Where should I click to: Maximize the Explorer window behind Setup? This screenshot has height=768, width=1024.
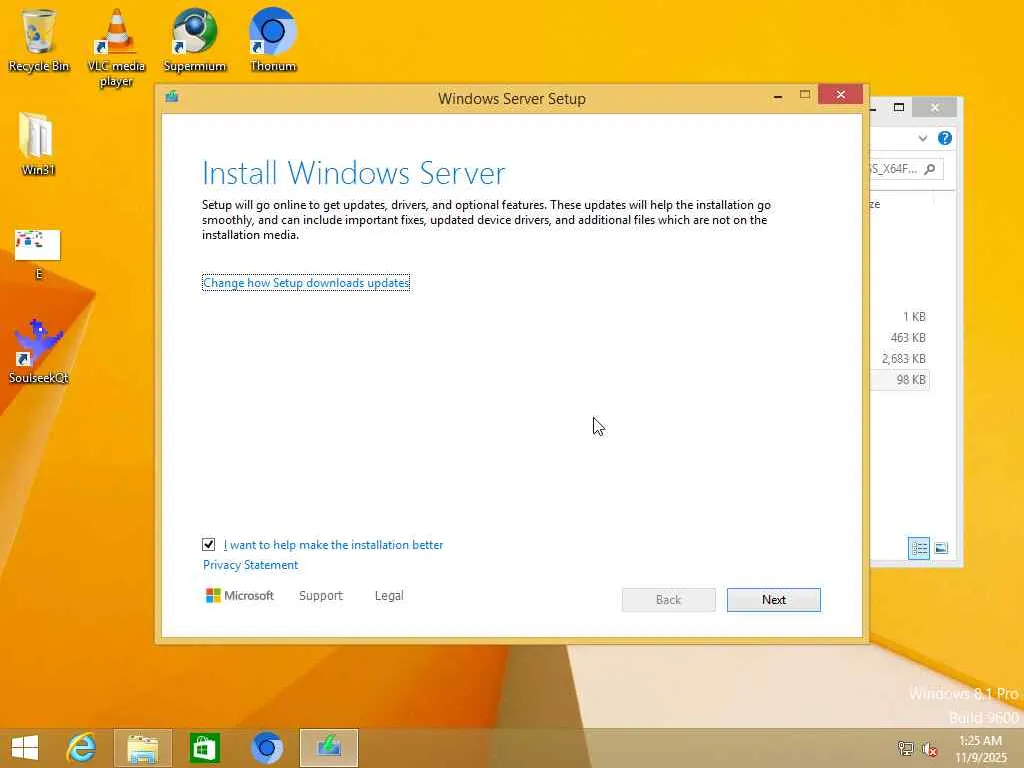point(899,107)
